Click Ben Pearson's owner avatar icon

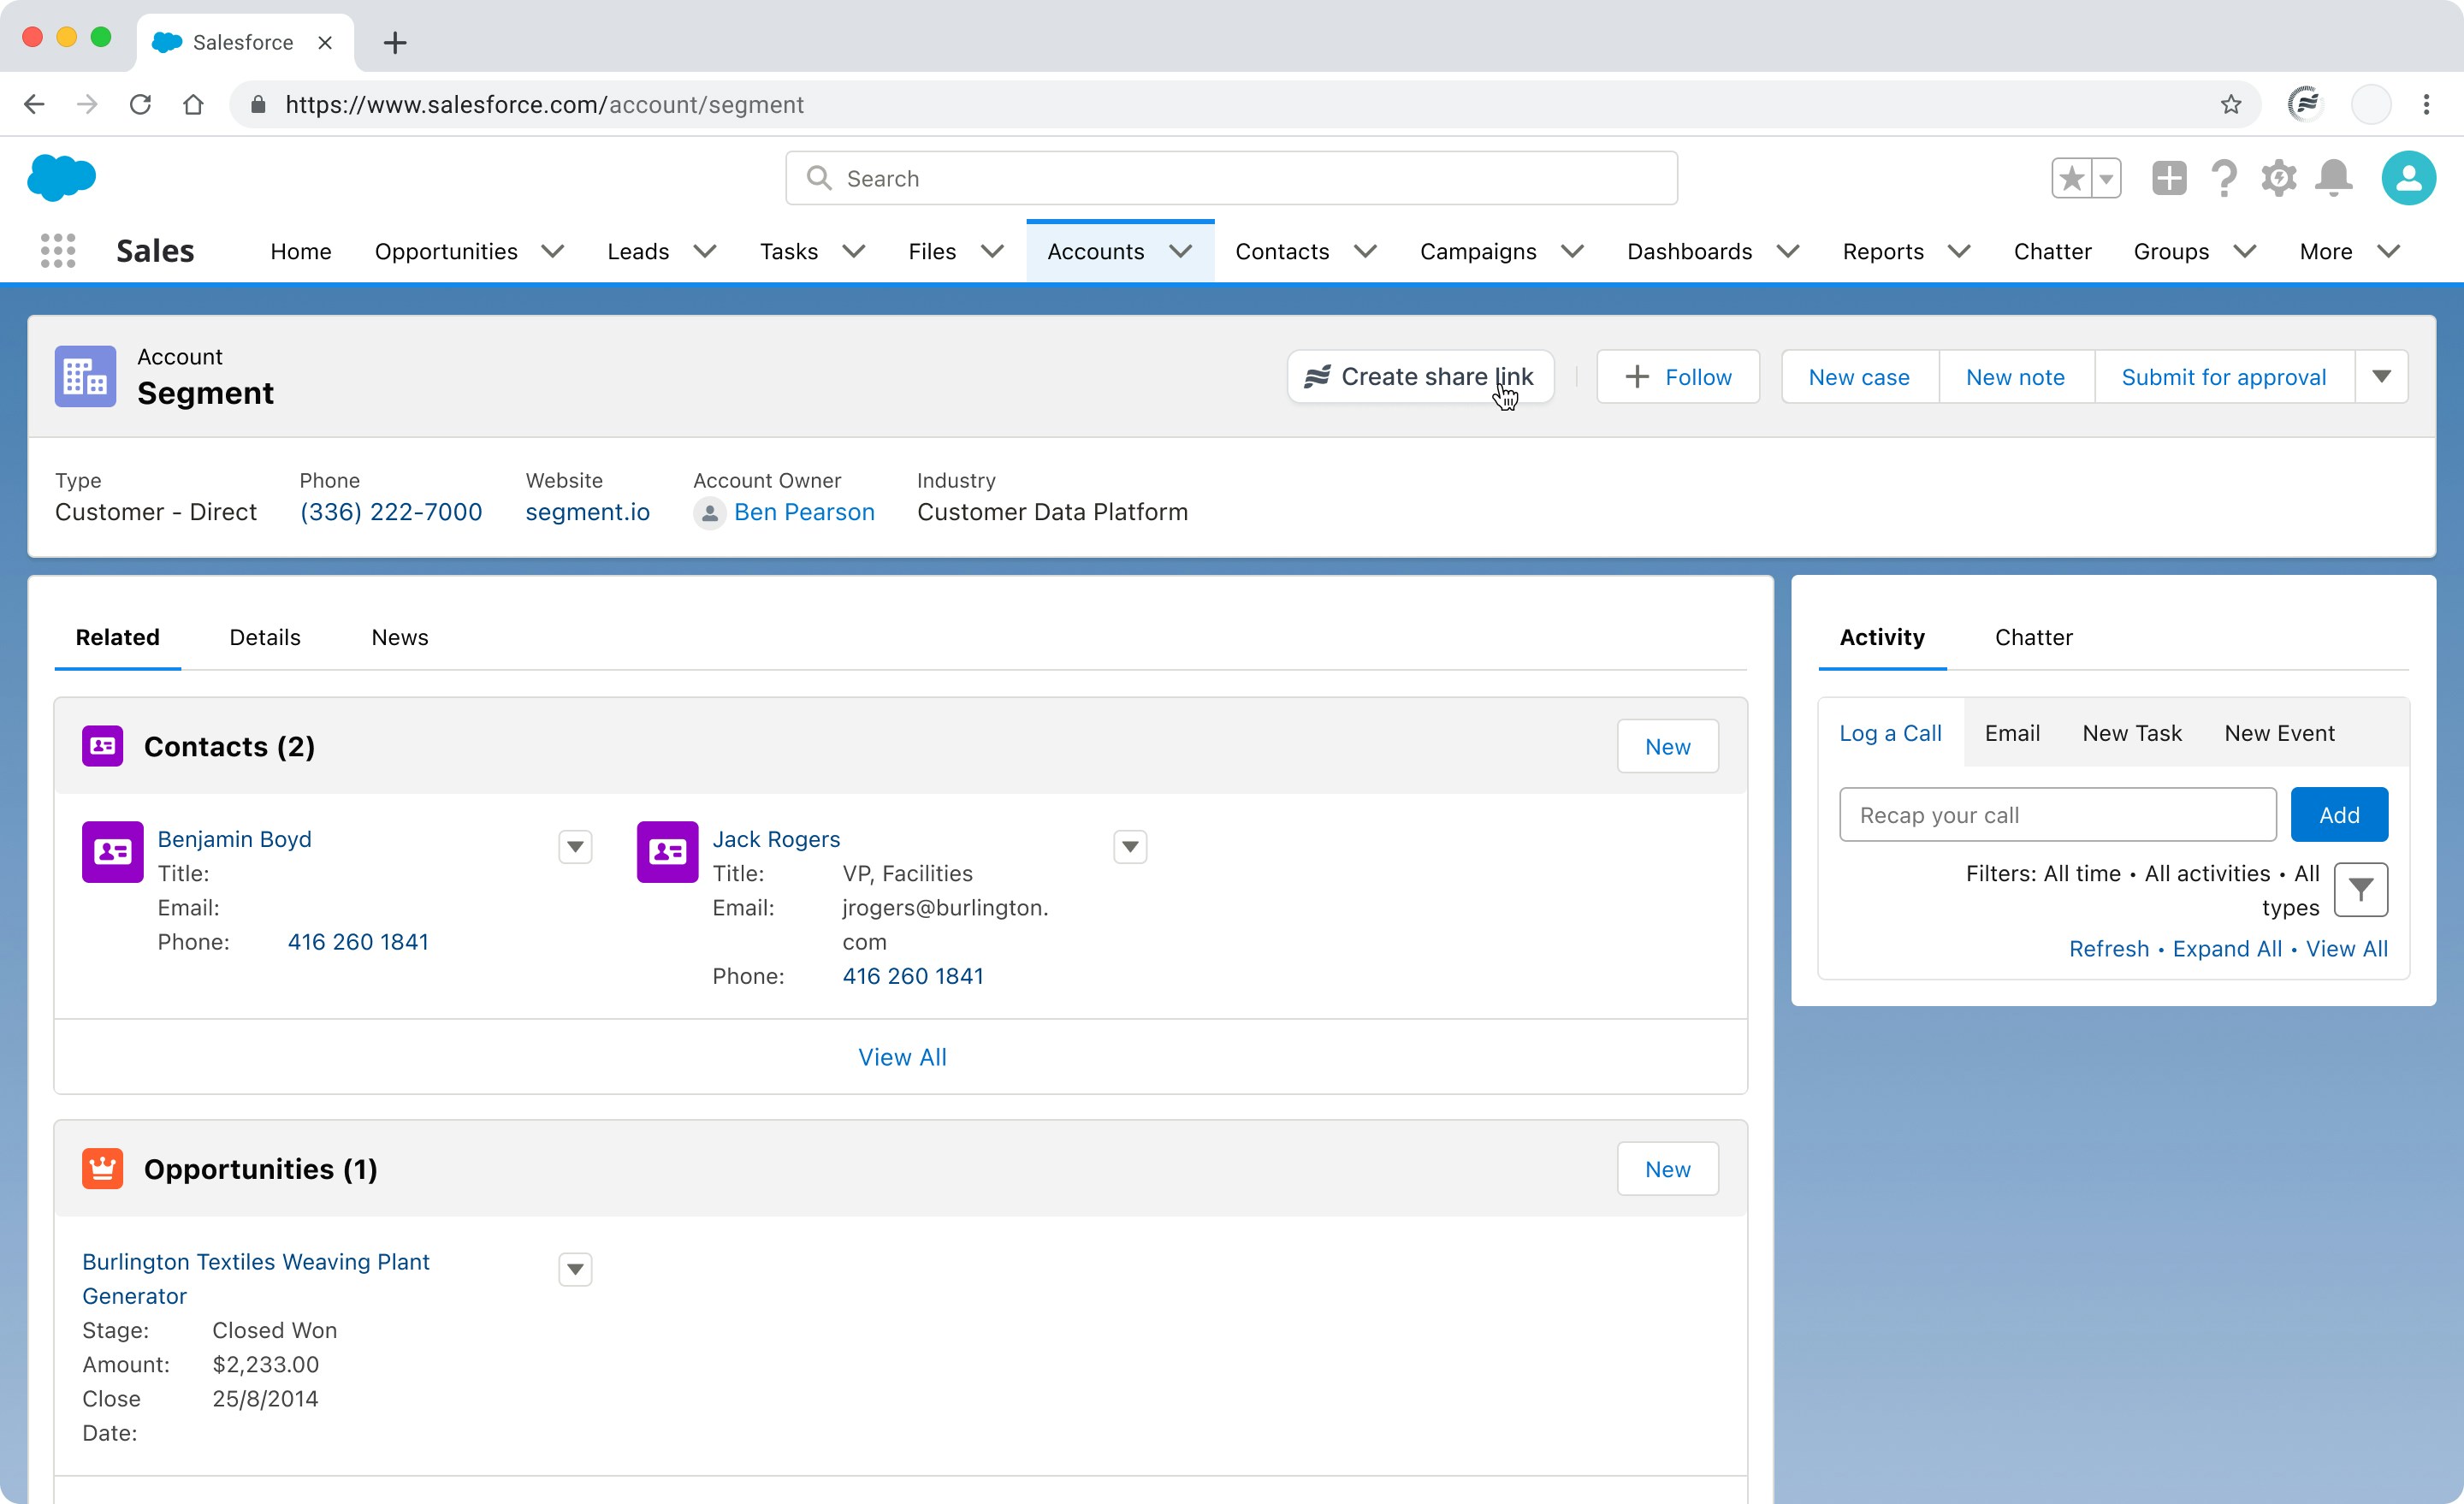pos(709,513)
